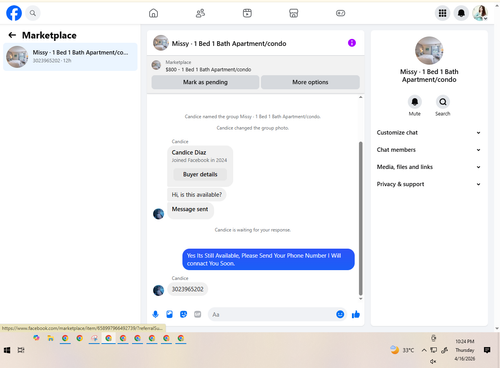The image size is (500, 368).
Task: Record a voice clip microphone icon
Action: coord(155,314)
